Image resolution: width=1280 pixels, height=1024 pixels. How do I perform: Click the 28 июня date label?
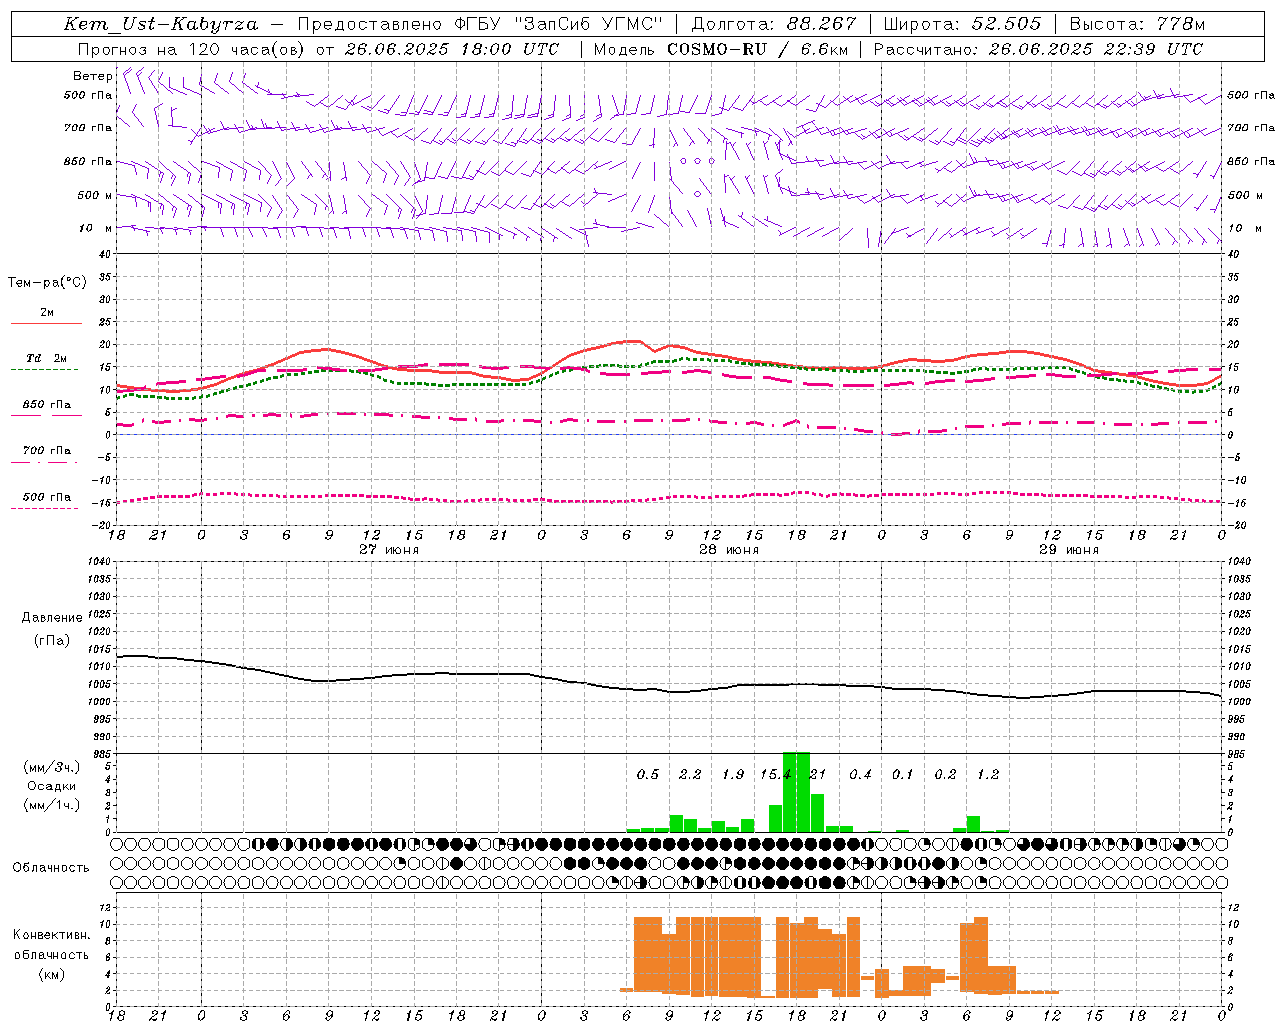click(729, 550)
